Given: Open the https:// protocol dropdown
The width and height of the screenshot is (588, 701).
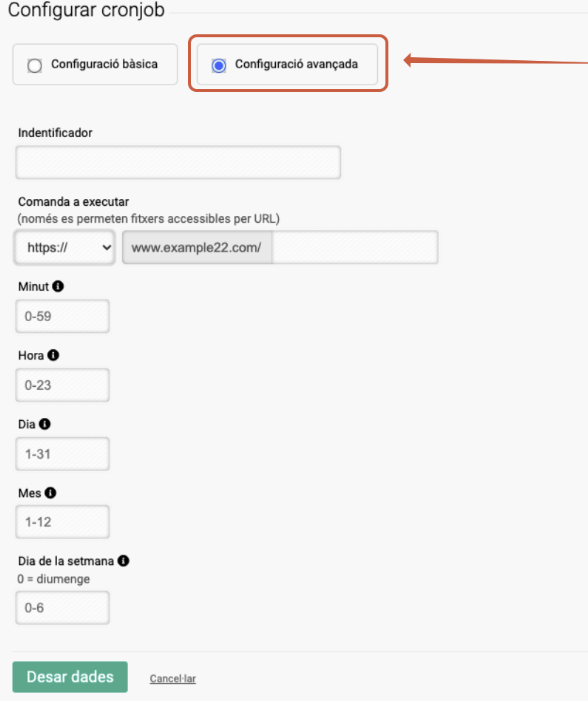Looking at the screenshot, I should [x=65, y=247].
